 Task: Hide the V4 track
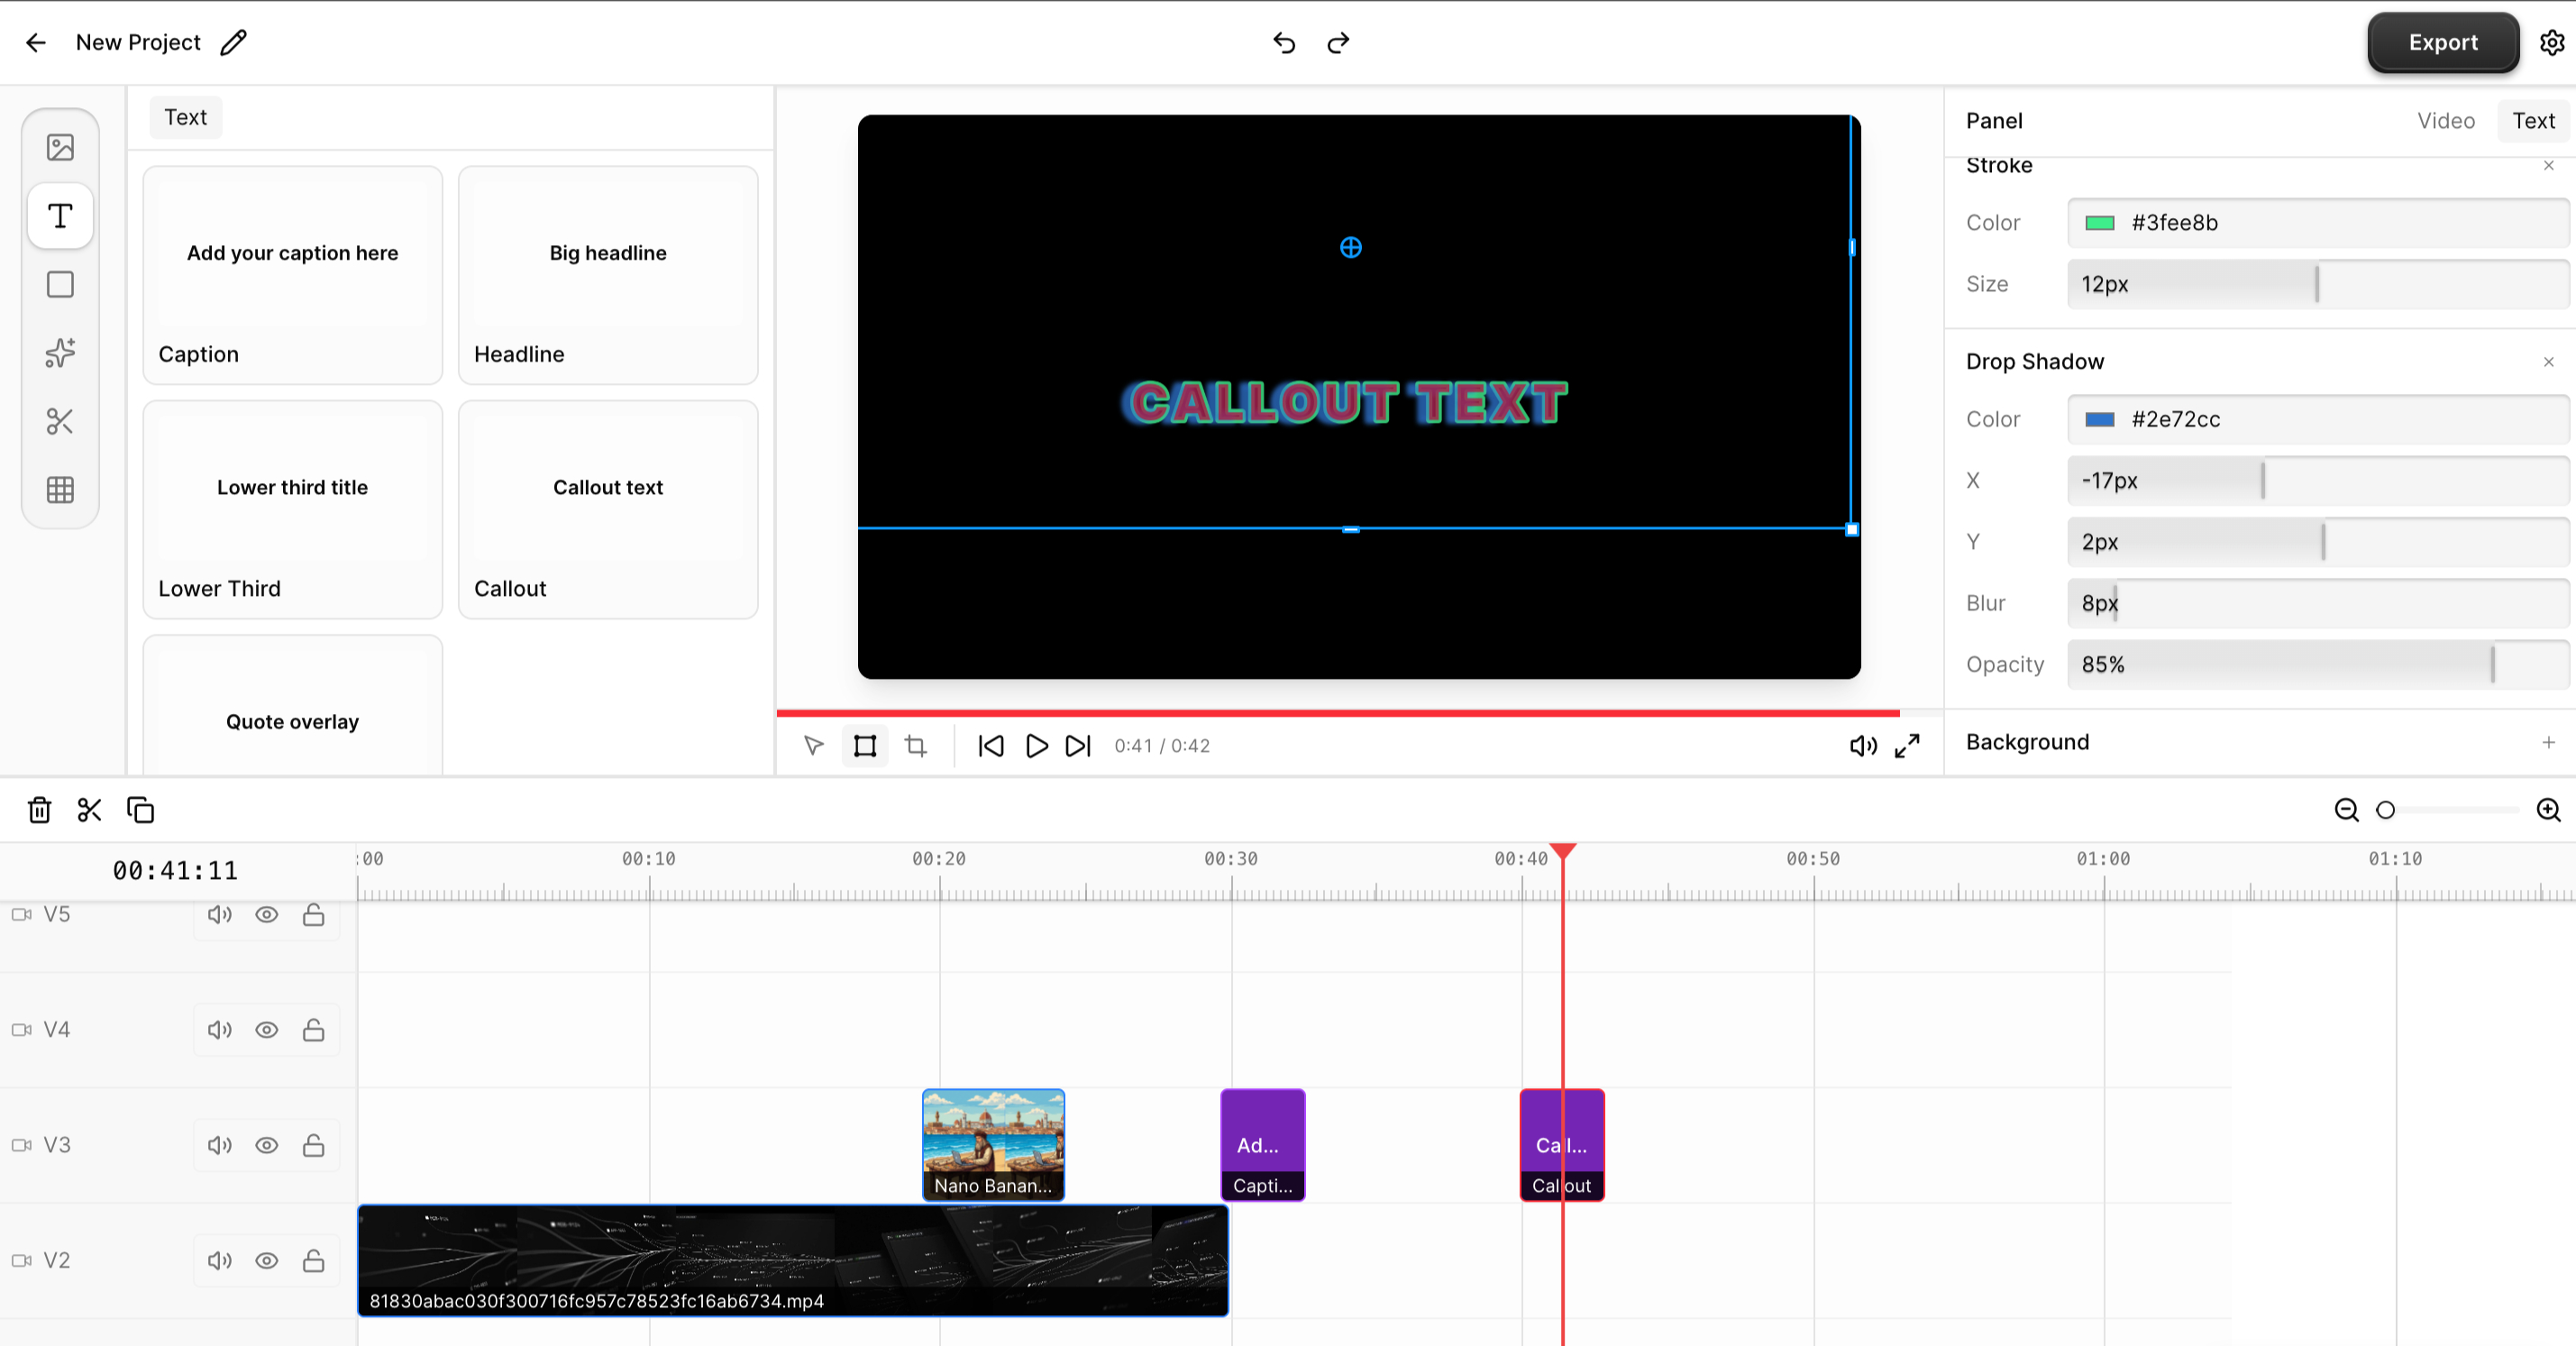click(x=266, y=1029)
